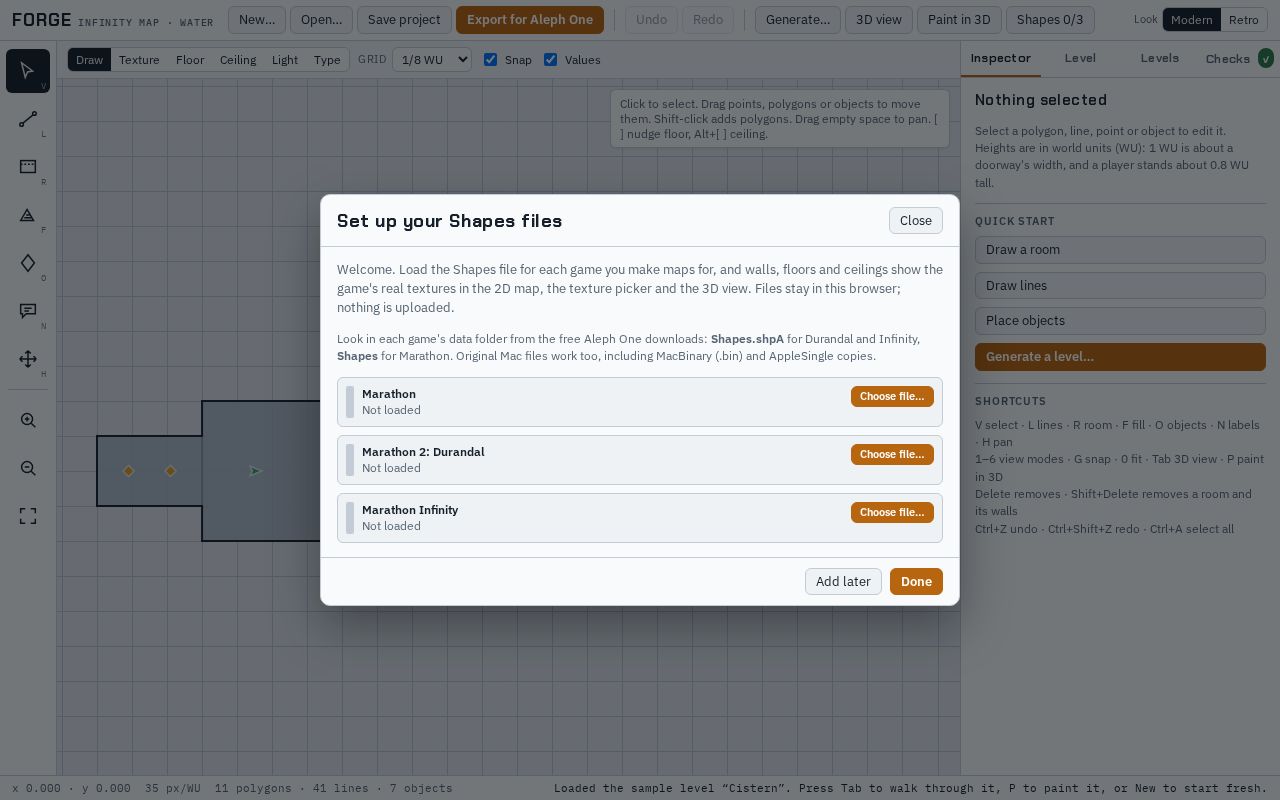
Task: Click Save project
Action: pyautogui.click(x=404, y=20)
